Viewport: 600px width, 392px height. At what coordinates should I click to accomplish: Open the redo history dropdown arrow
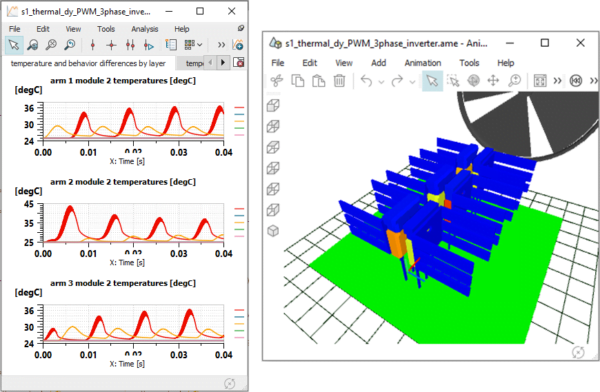click(412, 82)
